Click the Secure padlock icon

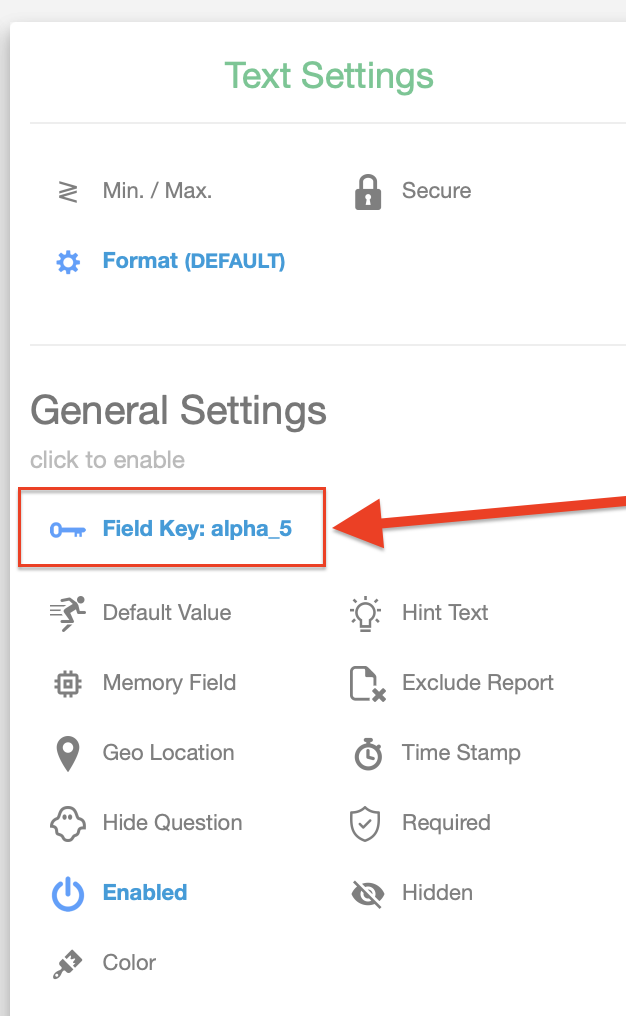[368, 191]
